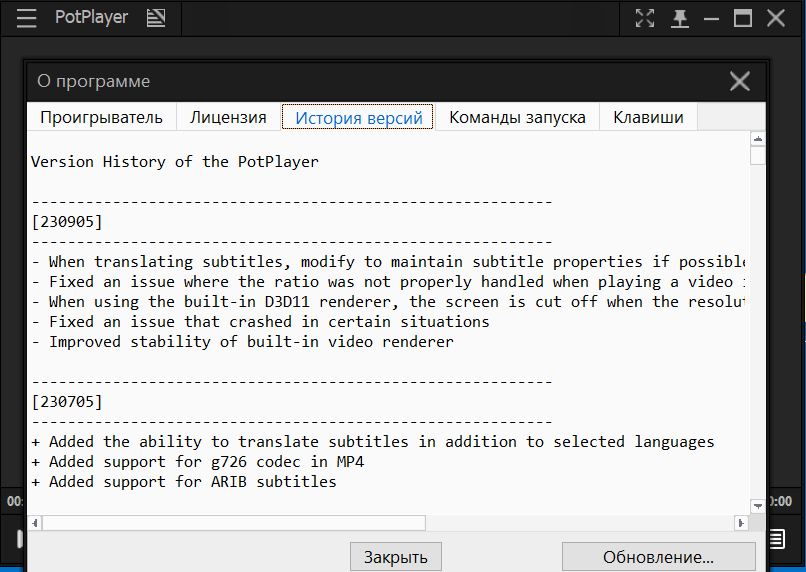Minimize the PotPlayer window

pos(711,20)
